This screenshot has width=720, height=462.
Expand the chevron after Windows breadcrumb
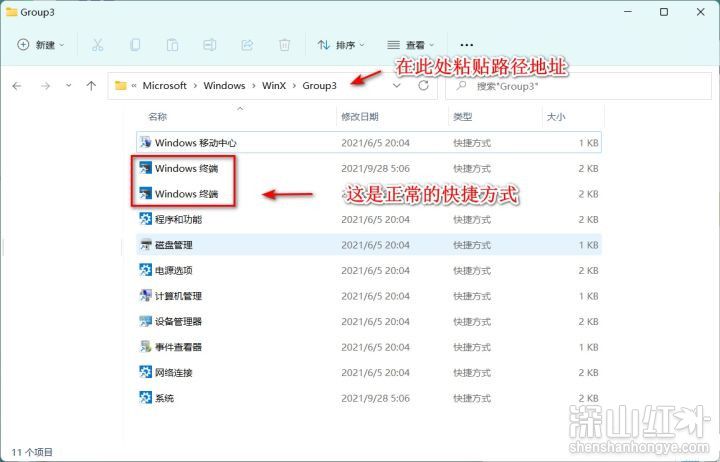(x=253, y=86)
